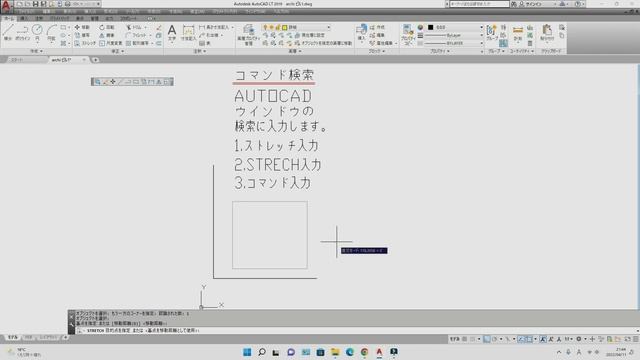Toggle snap mode in the status bar
This screenshot has width=640, height=360.
(x=473, y=339)
